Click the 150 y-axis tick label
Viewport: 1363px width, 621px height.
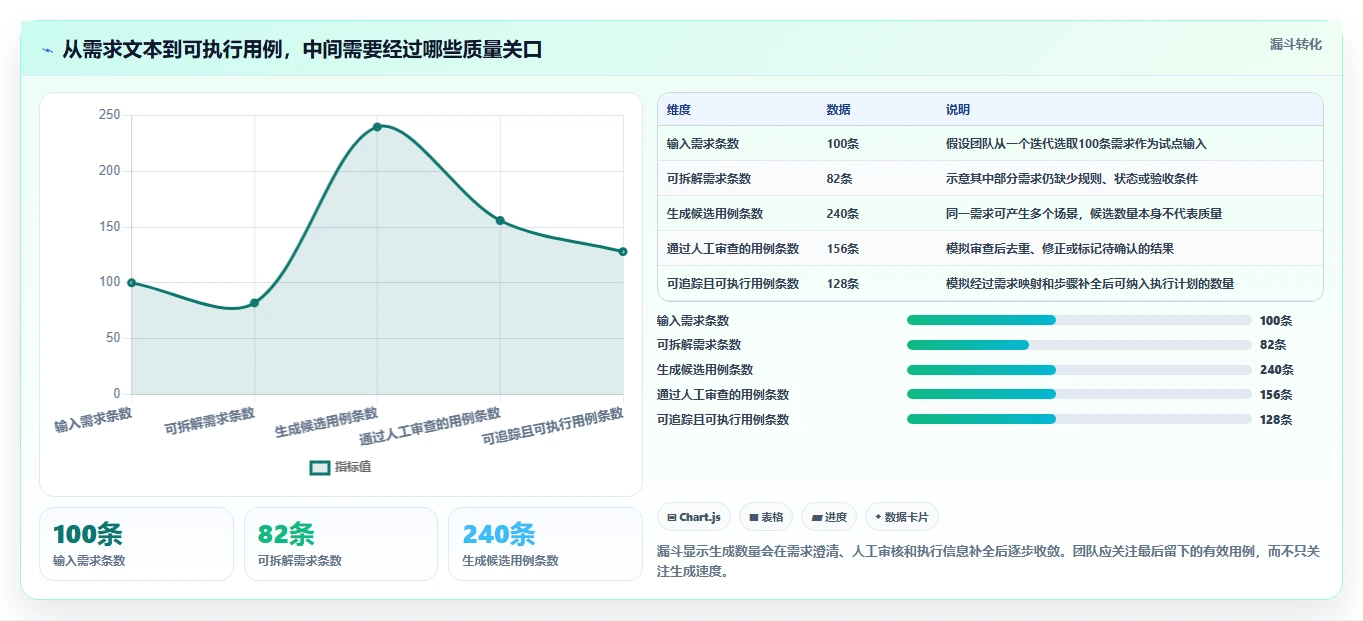(110, 227)
